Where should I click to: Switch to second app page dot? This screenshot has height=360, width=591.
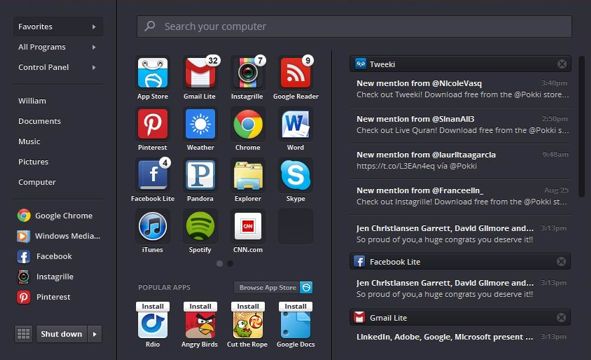pyautogui.click(x=230, y=263)
